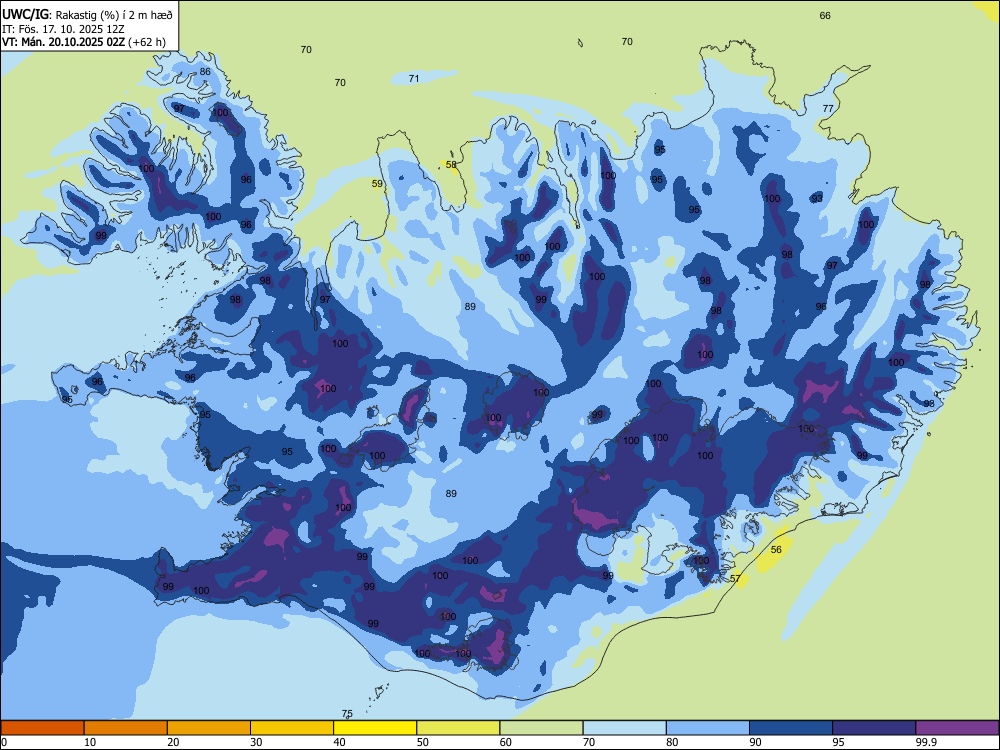Click the '56' humidity value in the yellow patch
The image size is (1000, 750).
point(776,550)
